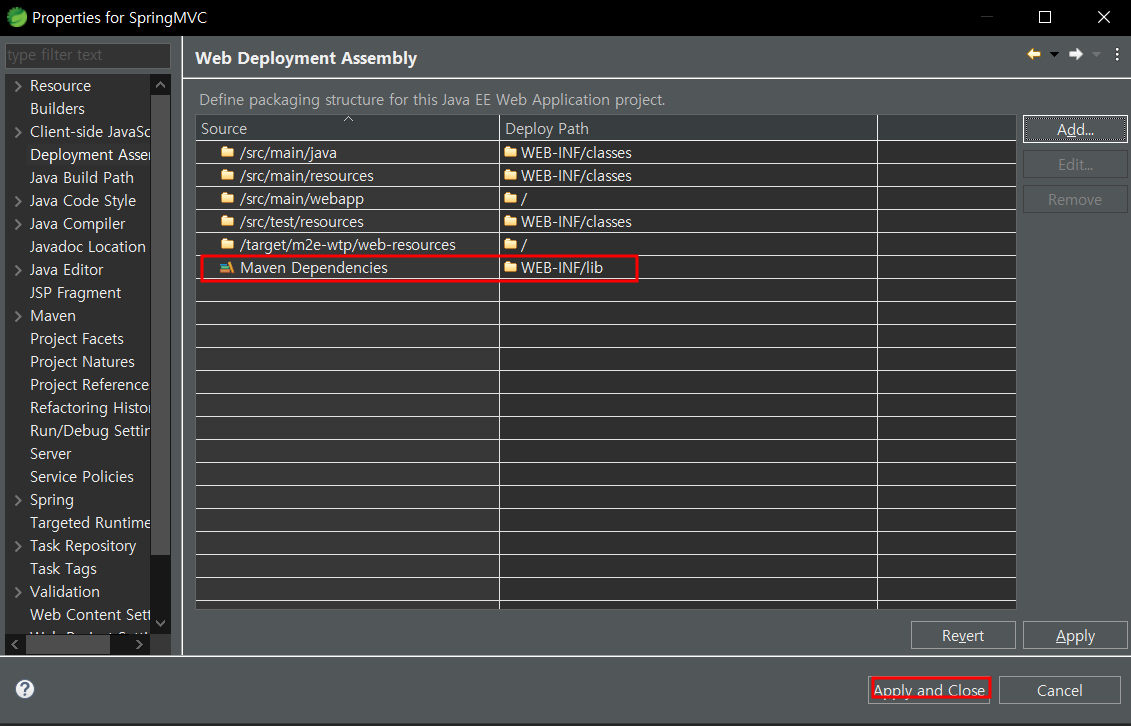Click the Maven Dependencies library icon
This screenshot has height=726, width=1131.
point(227,267)
